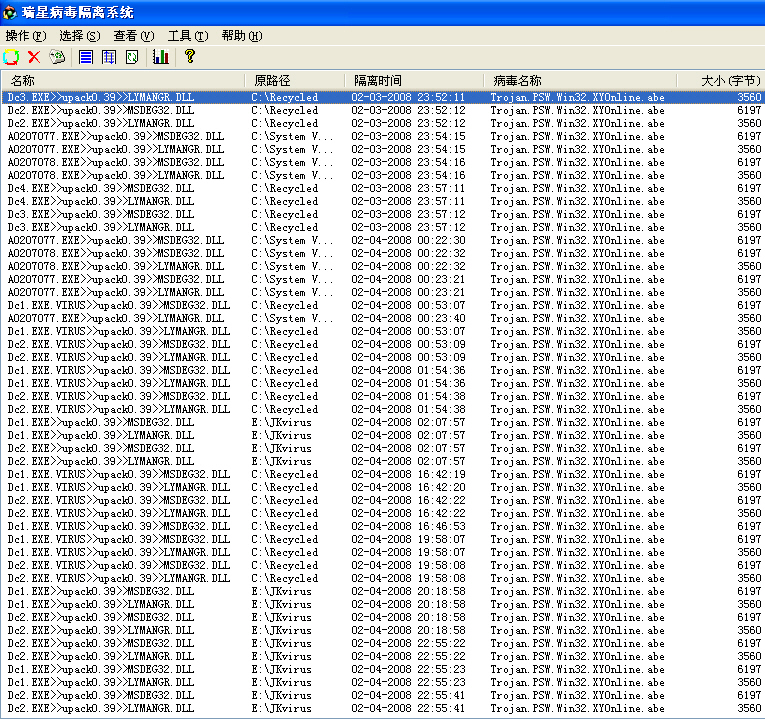765x719 pixels.
Task: Open the 帮助(H) menu
Action: [x=242, y=36]
